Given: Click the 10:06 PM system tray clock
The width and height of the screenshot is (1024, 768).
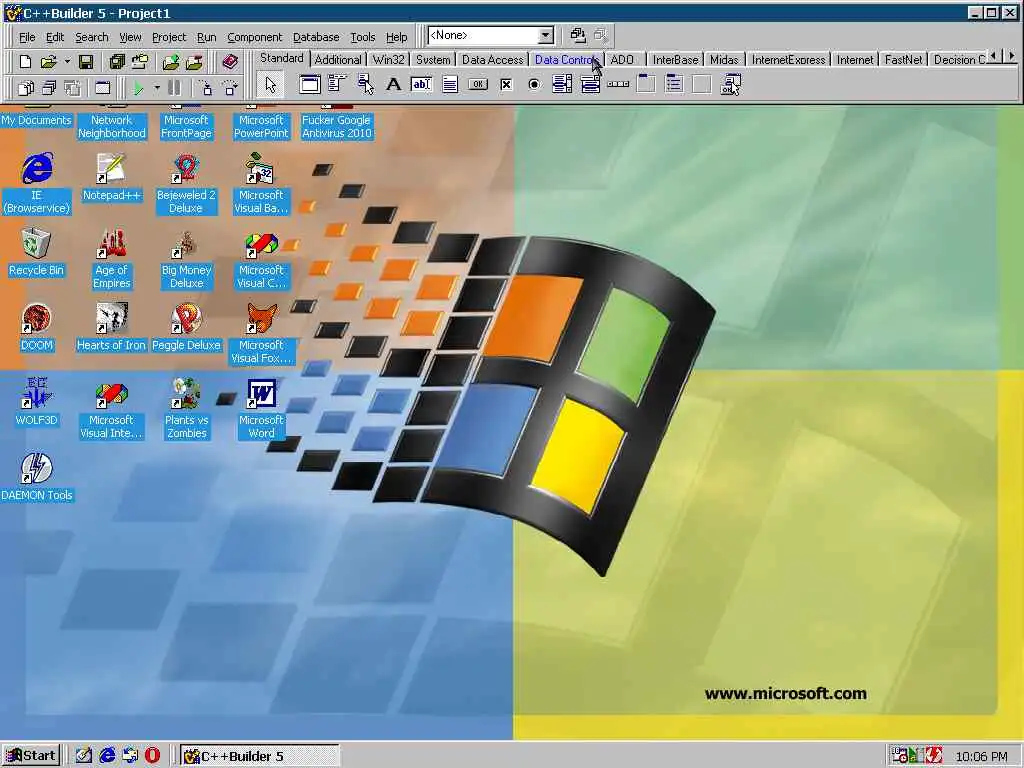Looking at the screenshot, I should [x=981, y=756].
